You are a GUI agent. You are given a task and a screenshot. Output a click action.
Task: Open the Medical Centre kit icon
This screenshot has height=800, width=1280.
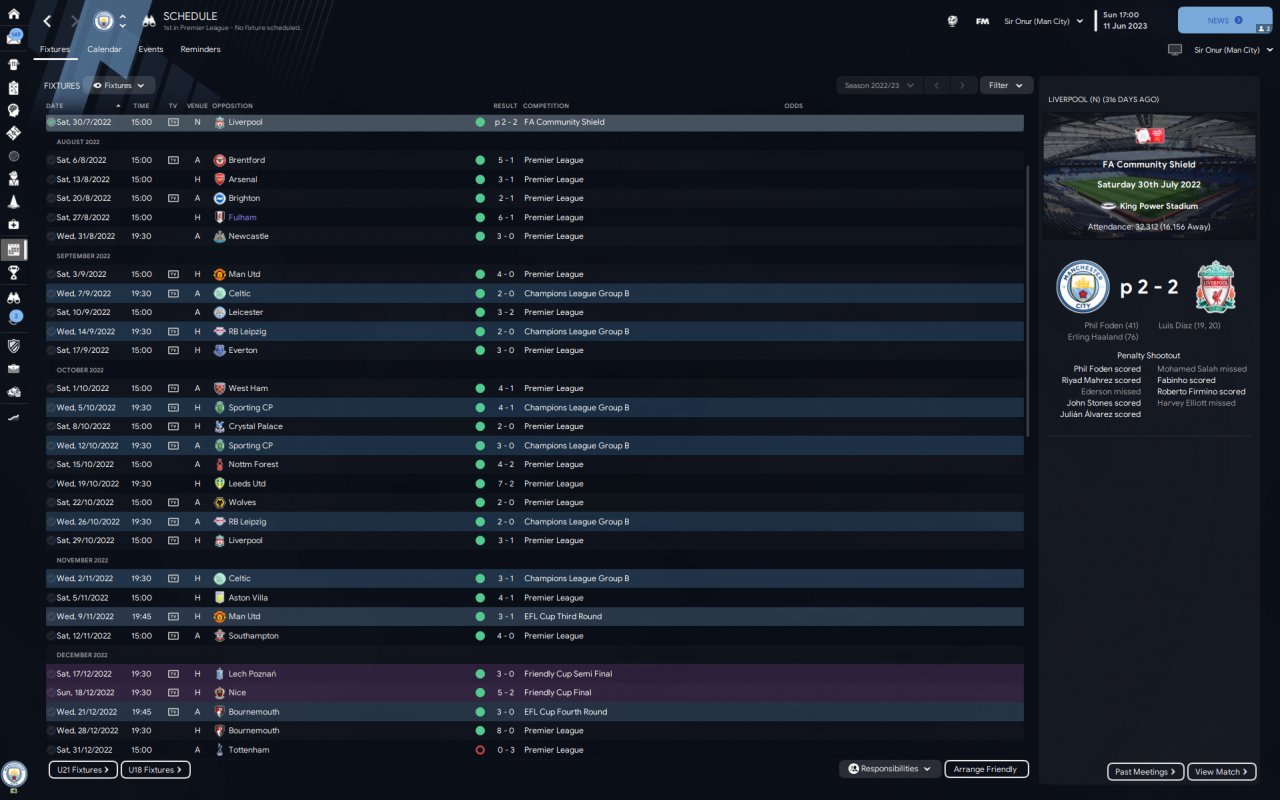(x=14, y=225)
